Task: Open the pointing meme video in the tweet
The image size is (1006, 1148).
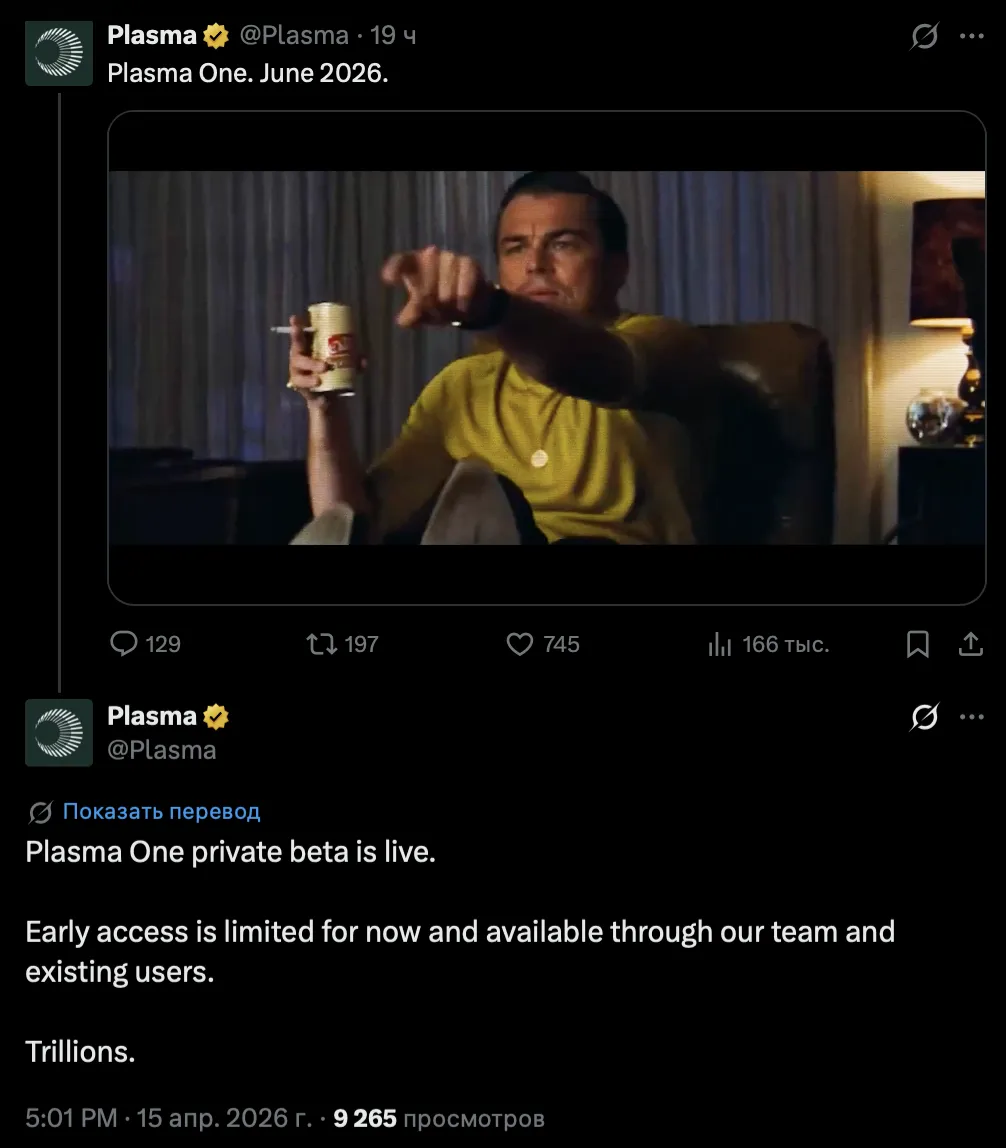Action: tap(546, 357)
